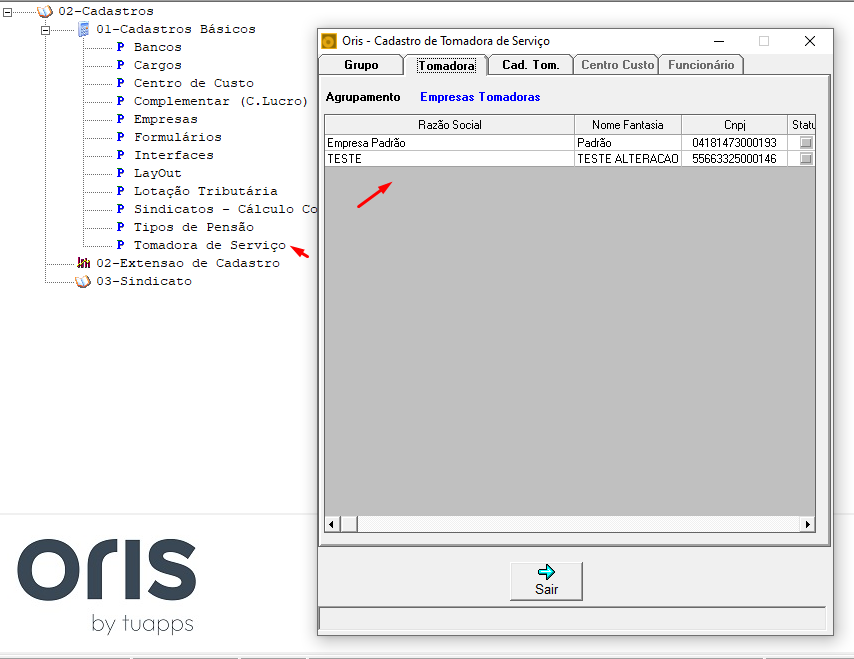The image size is (854, 659).
Task: Click the 02-Extensao de Cadastro icon
Action: (x=83, y=263)
